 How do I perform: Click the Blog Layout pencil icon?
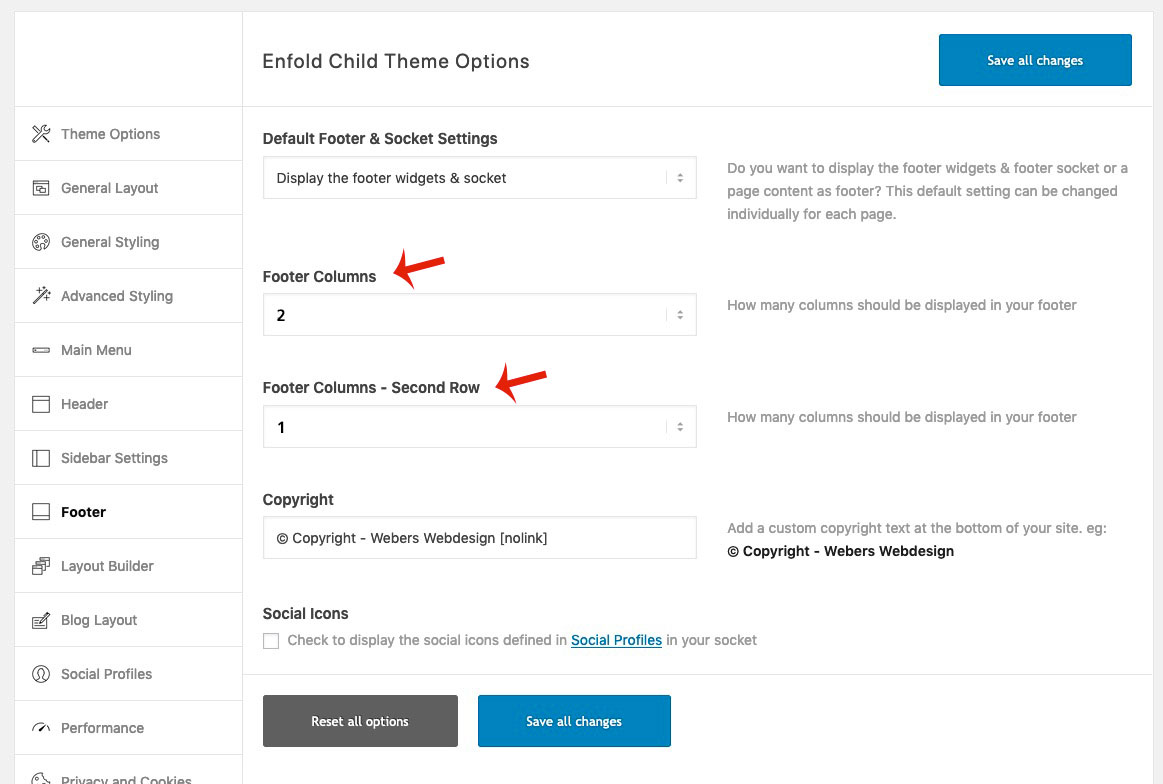41,620
